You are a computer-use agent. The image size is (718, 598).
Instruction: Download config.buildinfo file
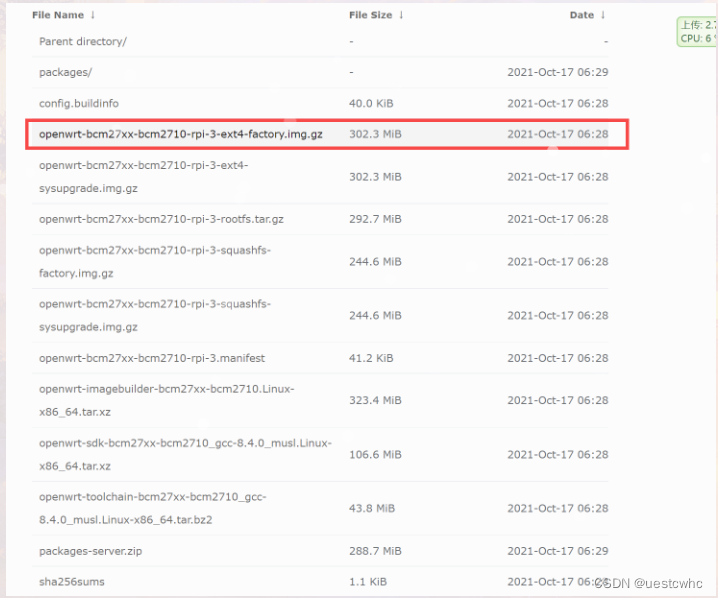[x=79, y=103]
